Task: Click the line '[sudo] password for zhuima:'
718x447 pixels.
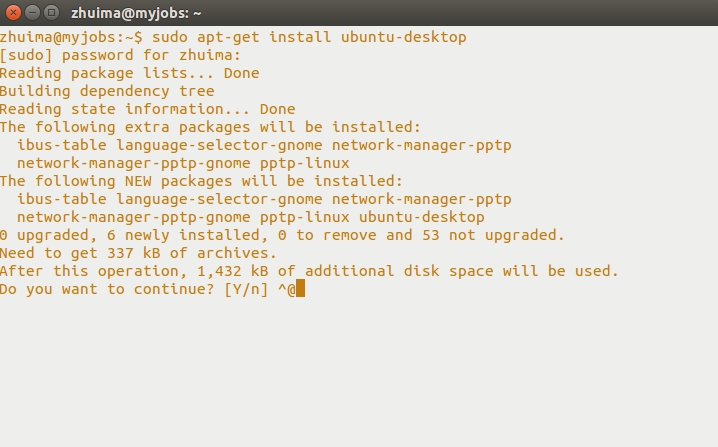Action: coord(120,55)
